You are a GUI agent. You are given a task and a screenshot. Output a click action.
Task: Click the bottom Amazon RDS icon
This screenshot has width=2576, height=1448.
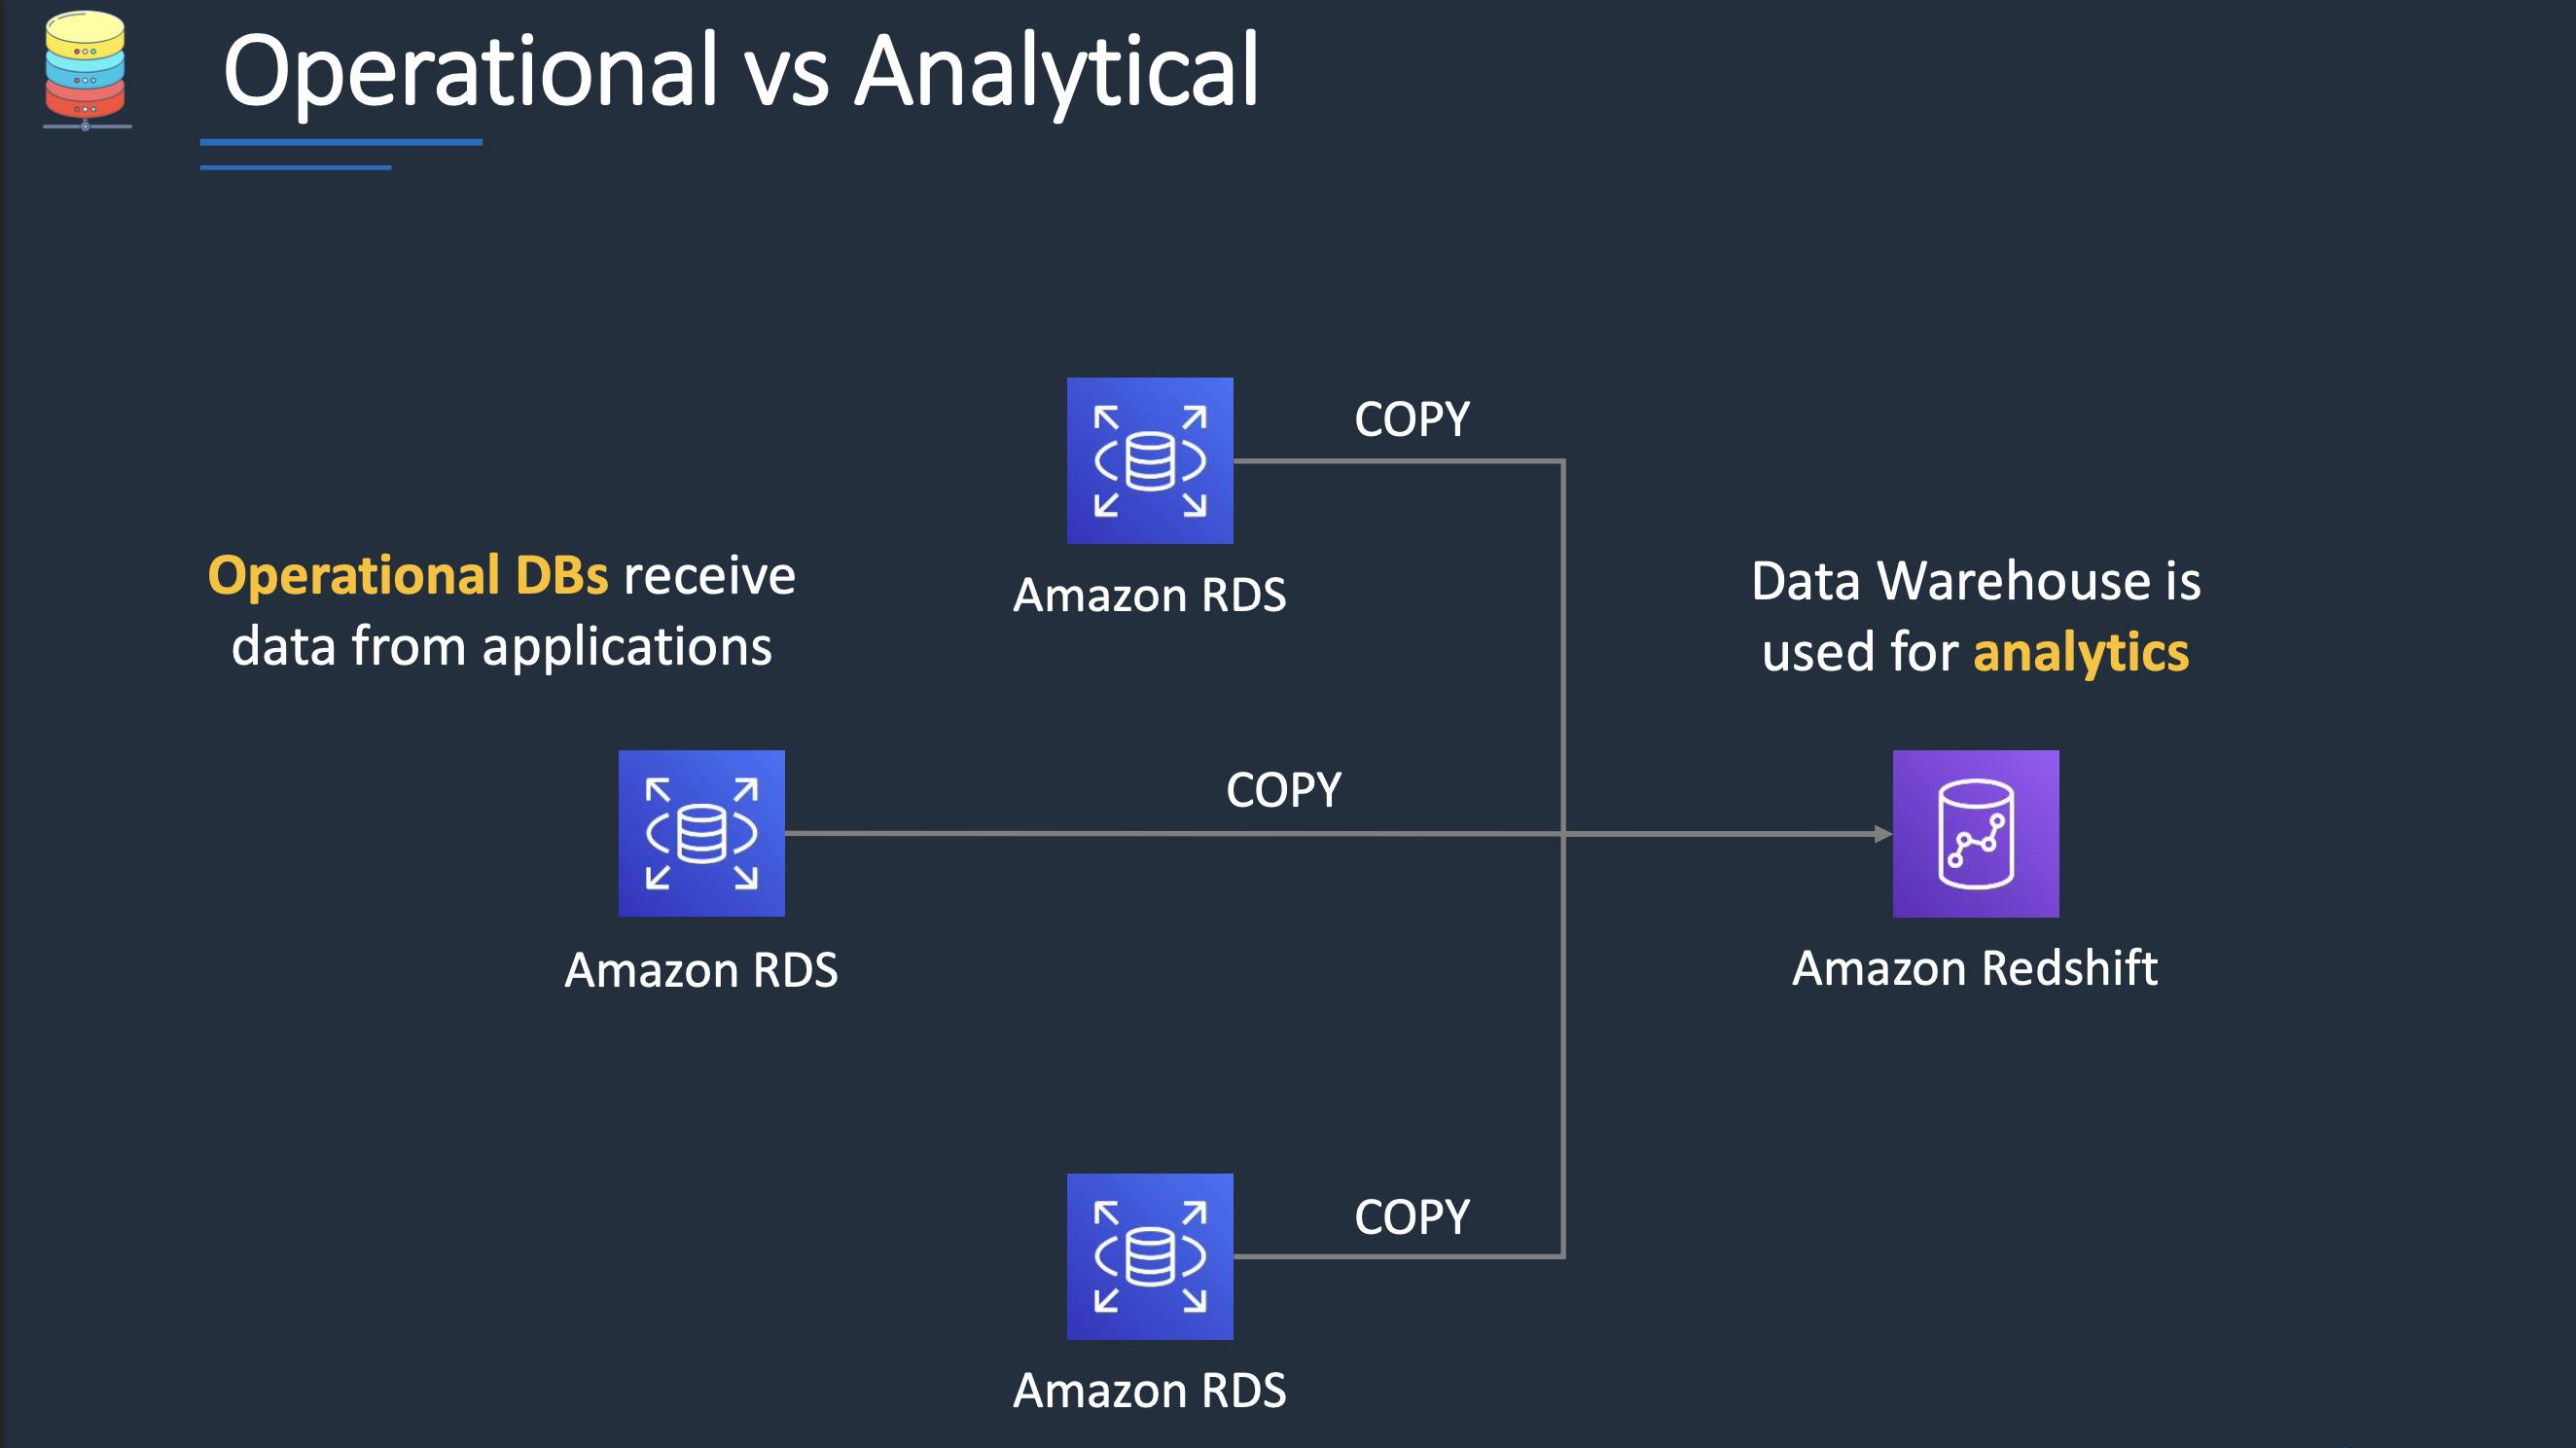[x=1150, y=1256]
